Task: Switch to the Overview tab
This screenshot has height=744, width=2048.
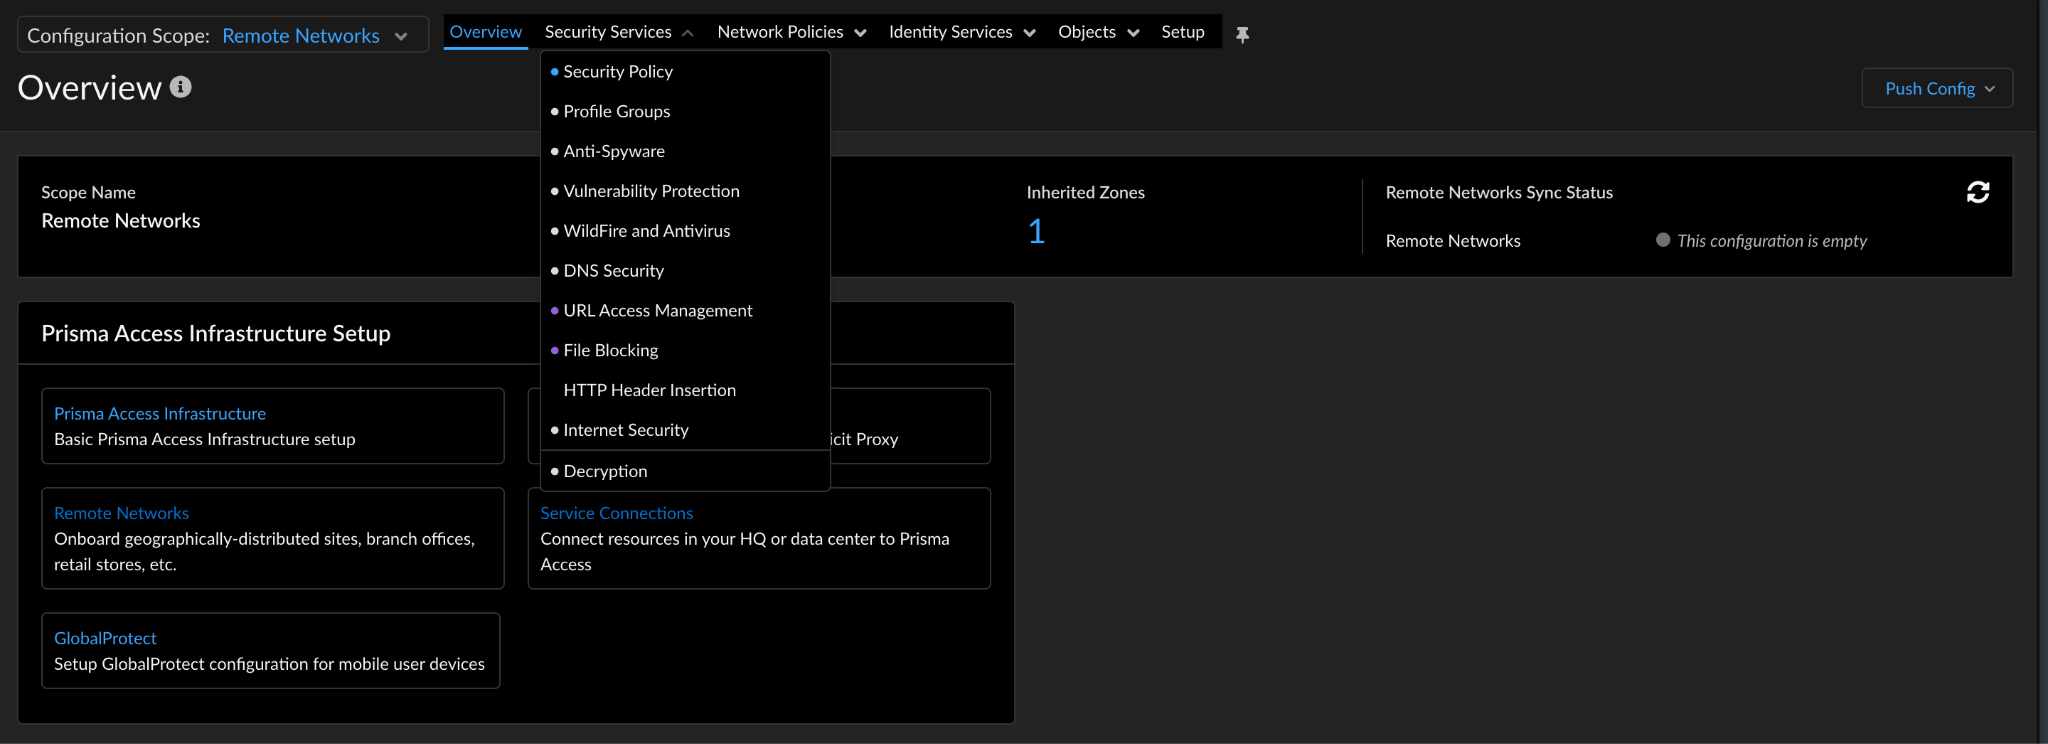Action: pos(486,32)
